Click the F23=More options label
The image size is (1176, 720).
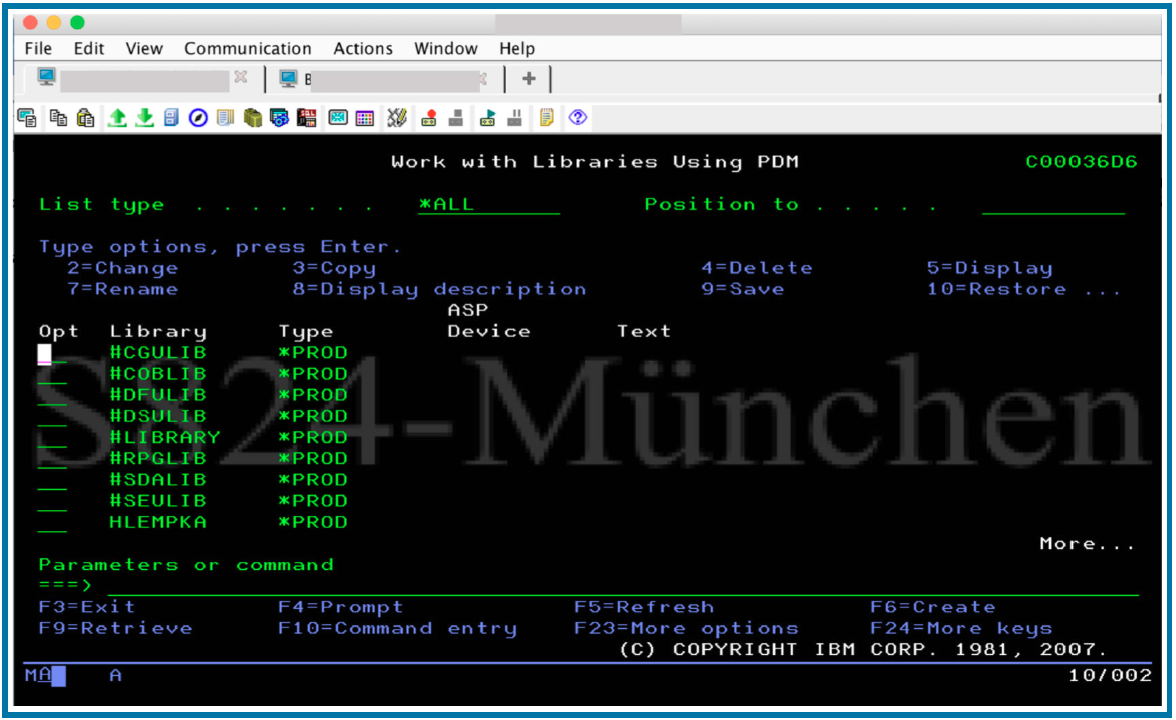coord(686,629)
